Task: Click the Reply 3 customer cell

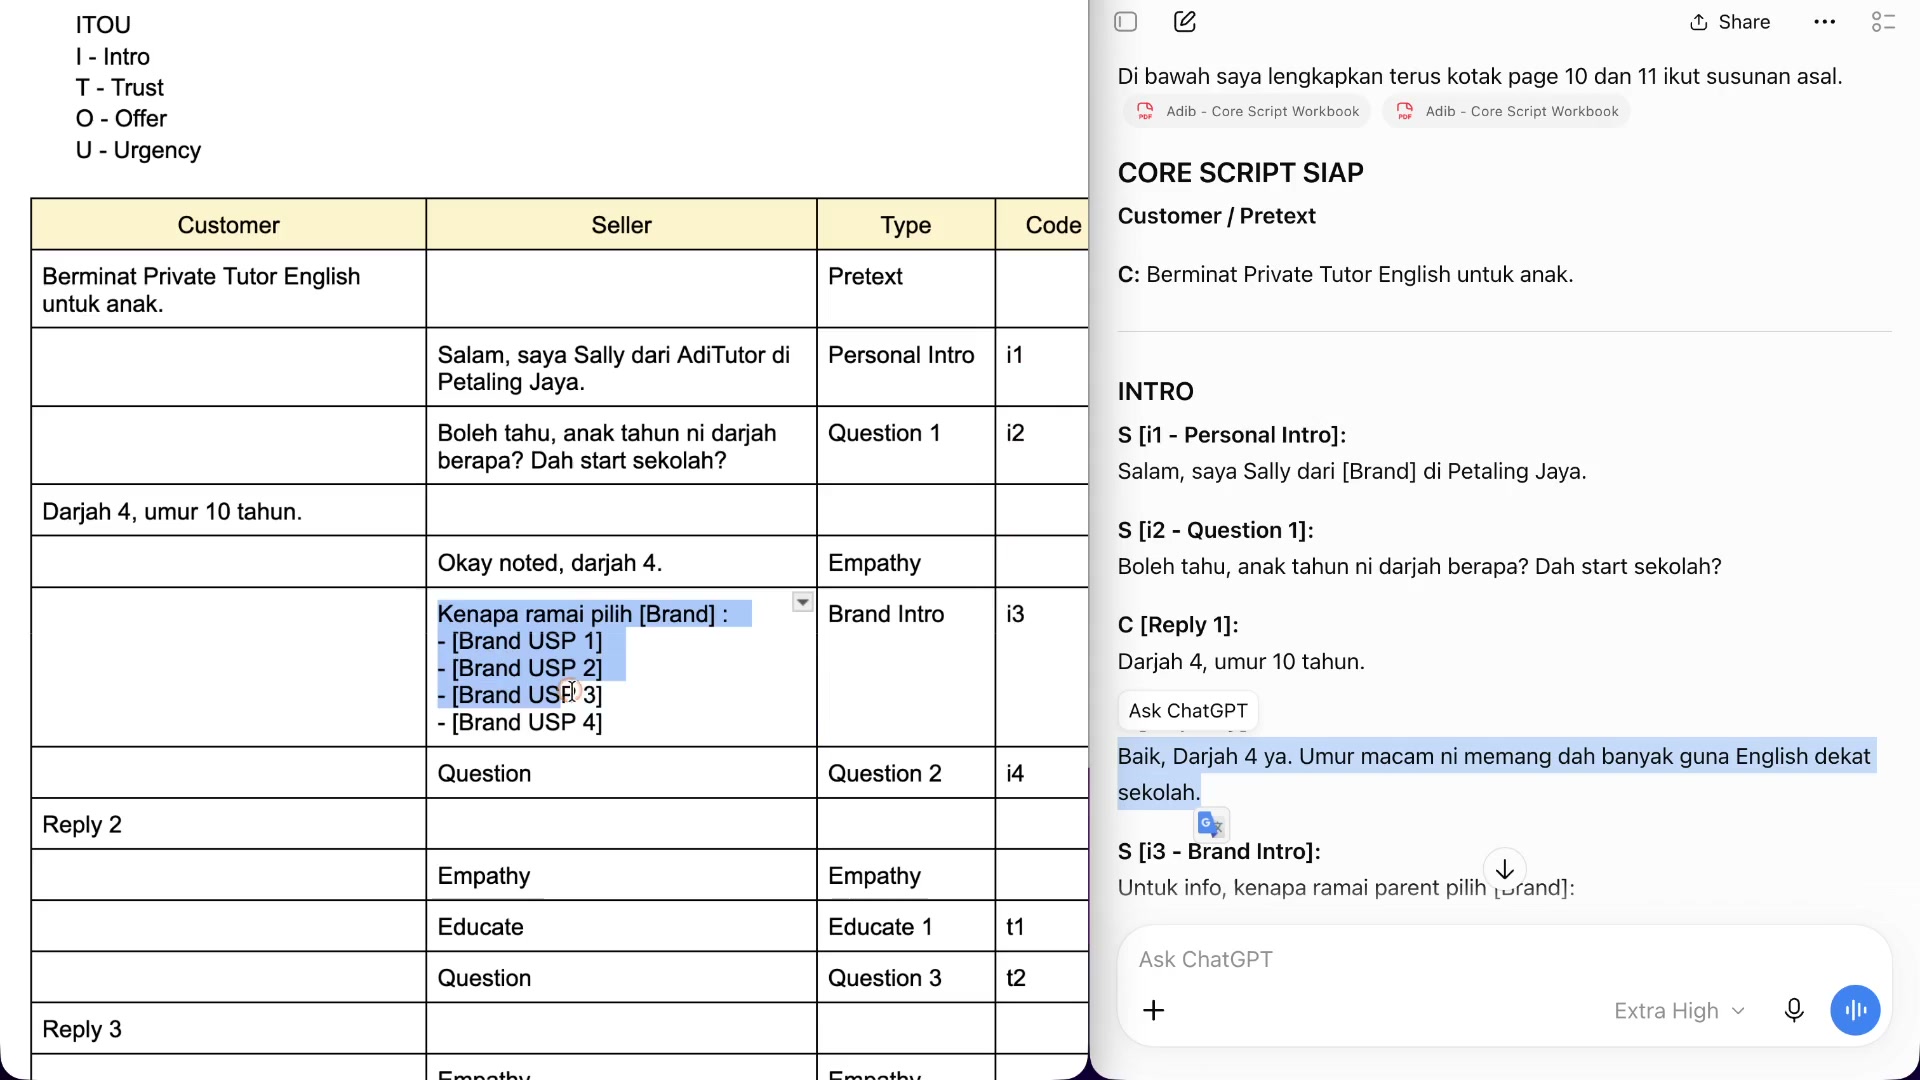Action: [229, 1029]
